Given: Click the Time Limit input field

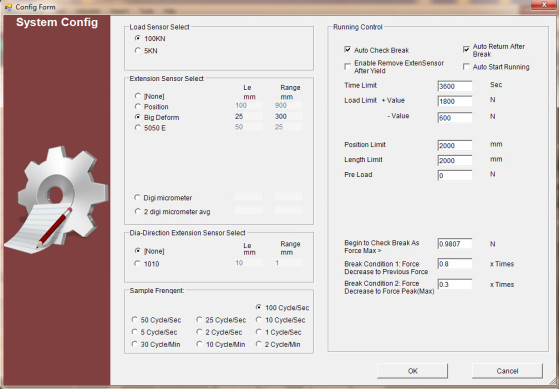Looking at the screenshot, I should click(x=455, y=86).
